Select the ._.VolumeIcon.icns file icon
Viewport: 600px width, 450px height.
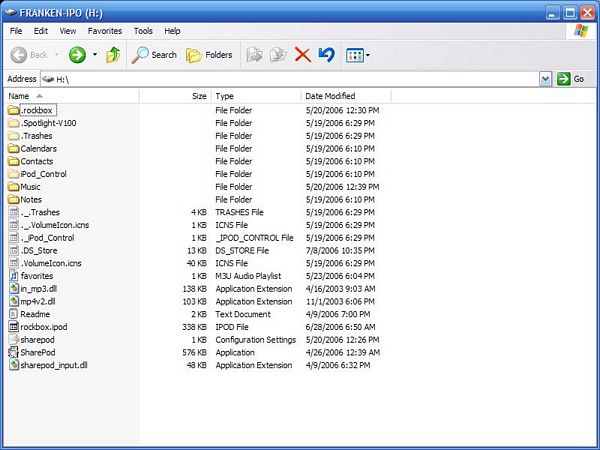(14, 225)
